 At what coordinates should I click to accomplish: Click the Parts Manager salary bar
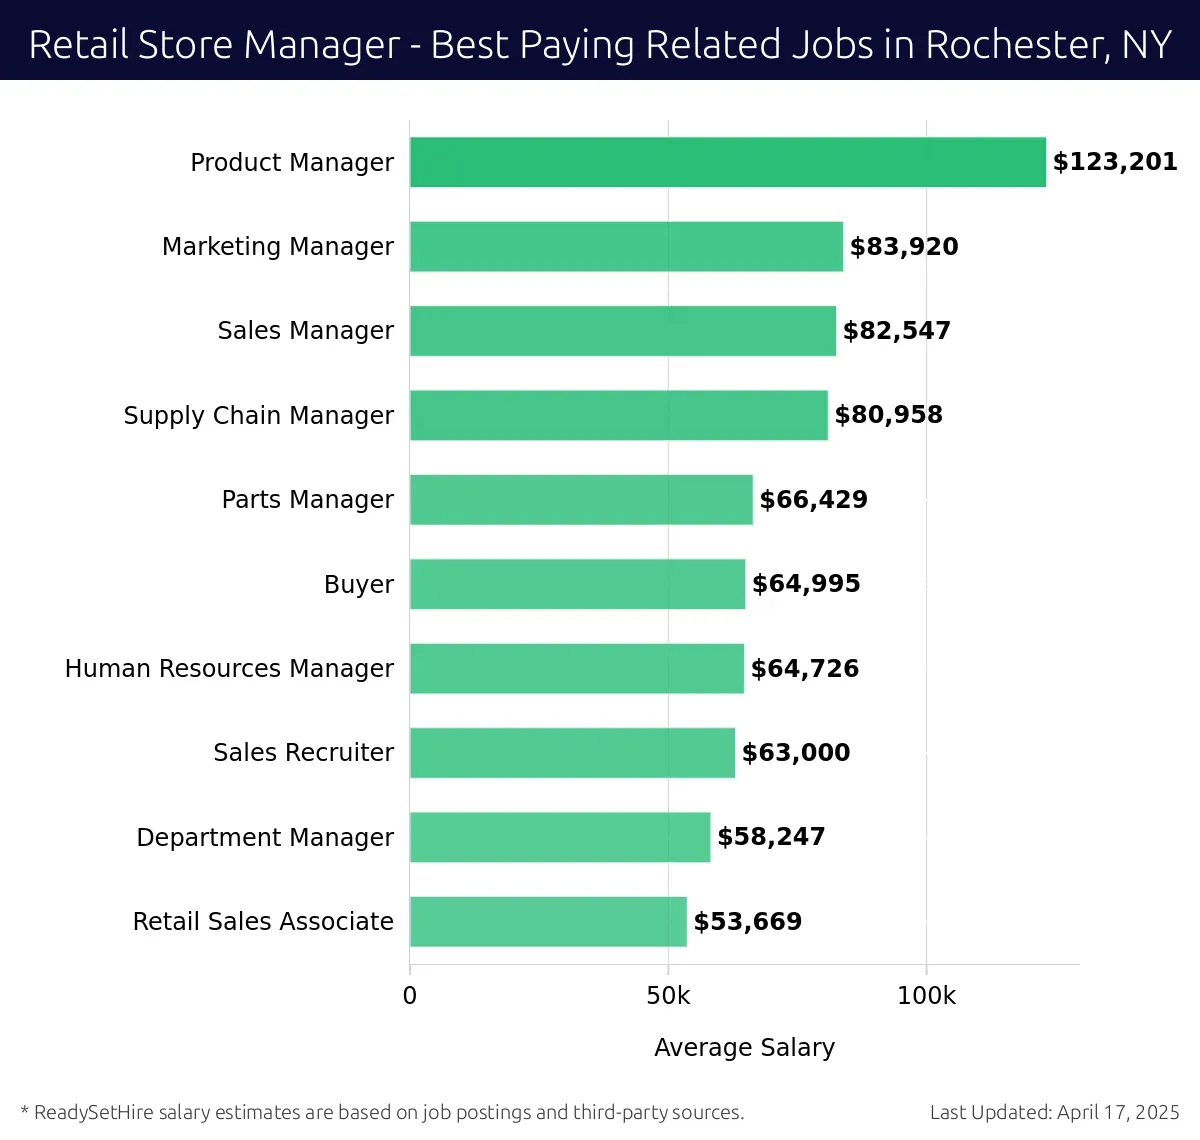point(581,499)
